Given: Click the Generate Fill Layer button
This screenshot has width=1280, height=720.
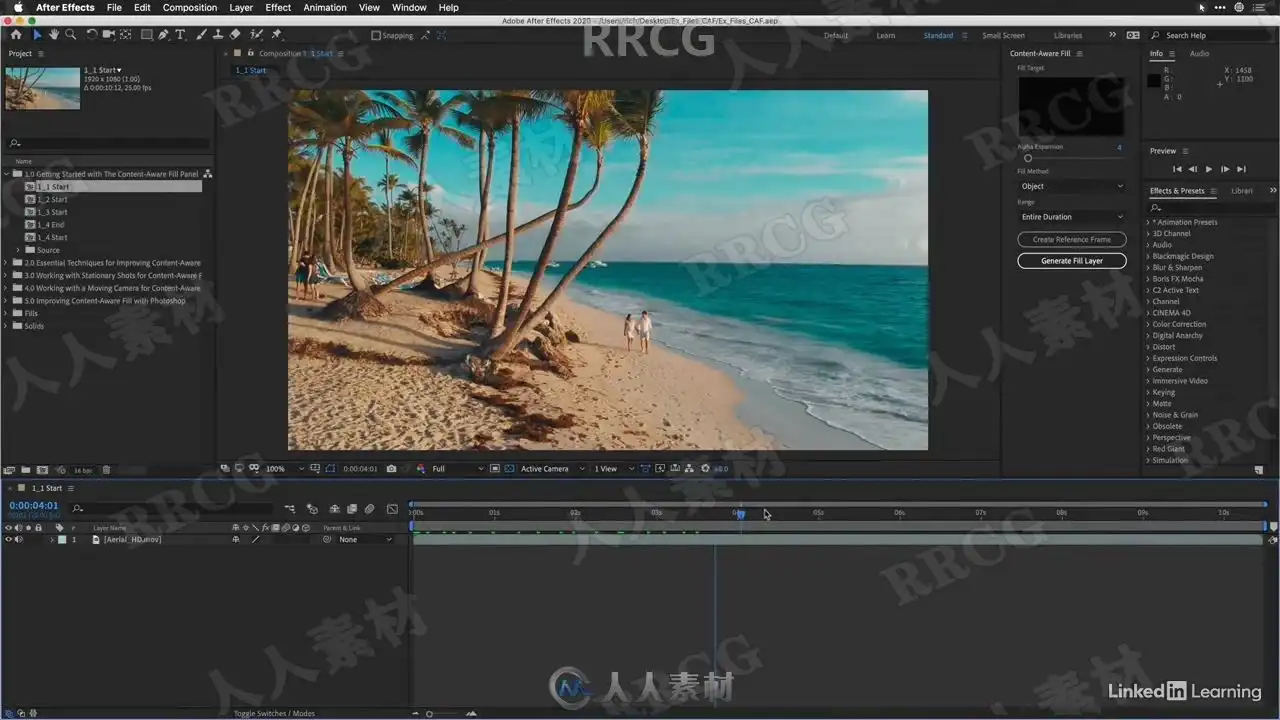Looking at the screenshot, I should 1071,261.
